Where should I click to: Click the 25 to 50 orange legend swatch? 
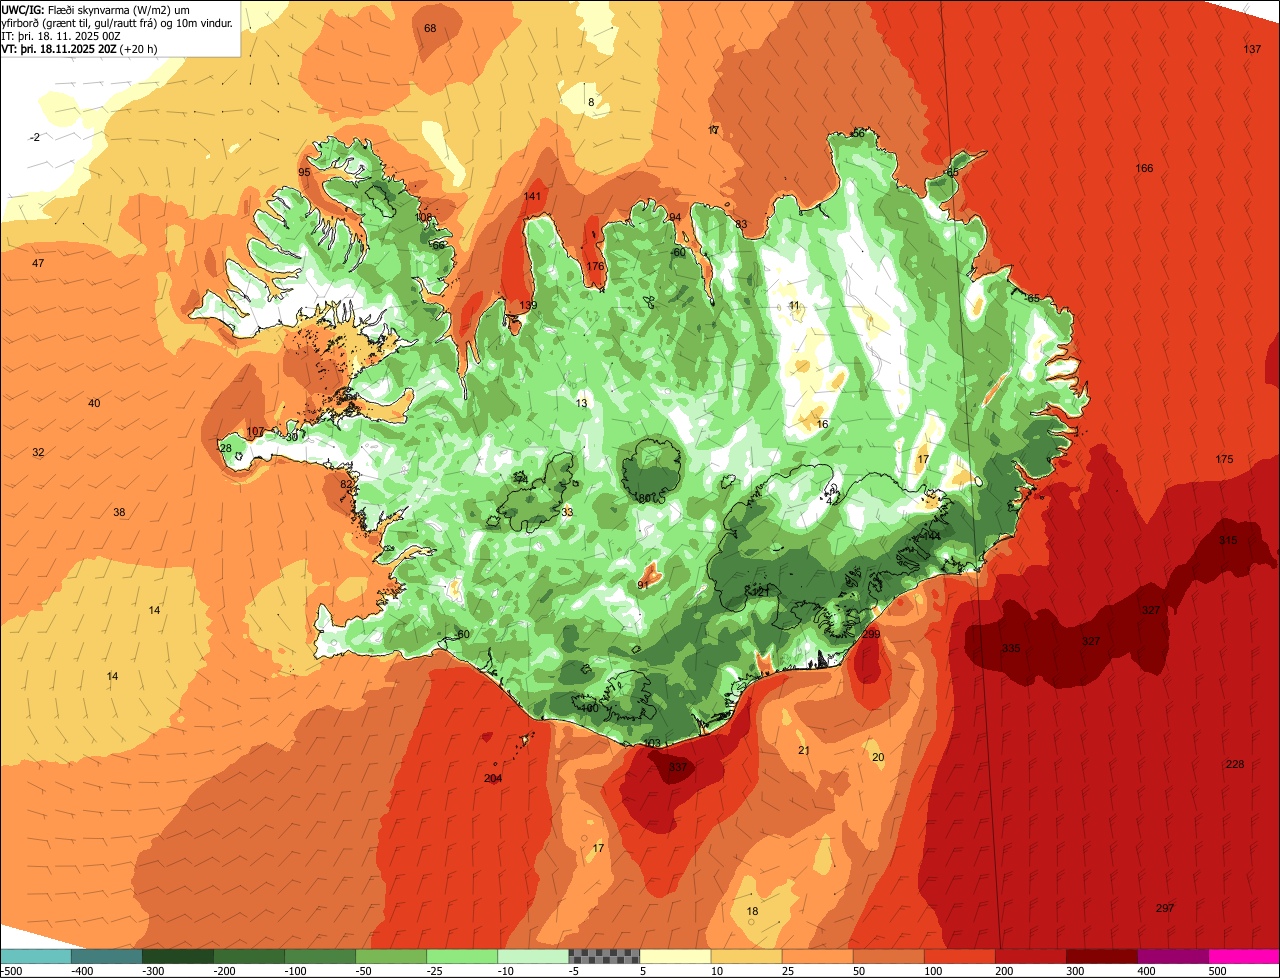818,956
